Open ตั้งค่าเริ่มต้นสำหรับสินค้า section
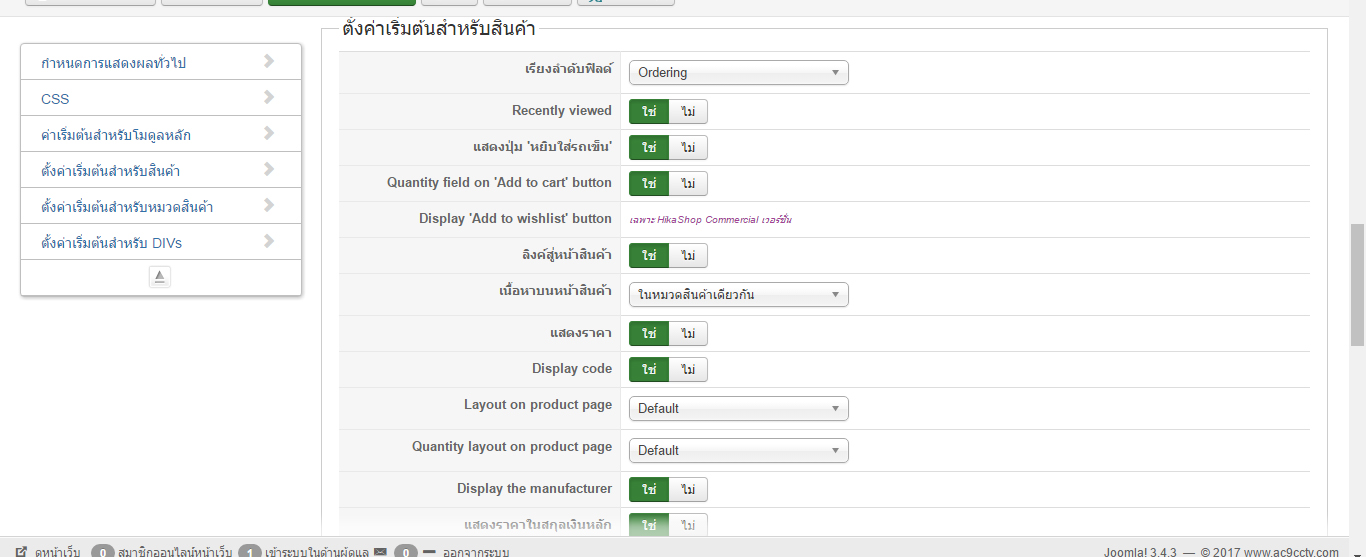The width and height of the screenshot is (1366, 557). click(161, 170)
